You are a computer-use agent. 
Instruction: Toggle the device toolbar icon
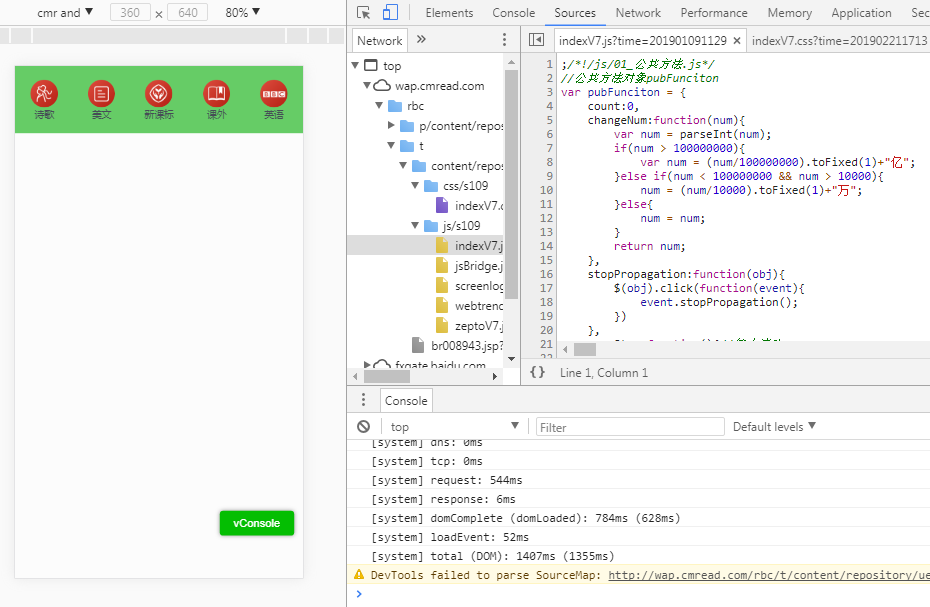point(390,13)
